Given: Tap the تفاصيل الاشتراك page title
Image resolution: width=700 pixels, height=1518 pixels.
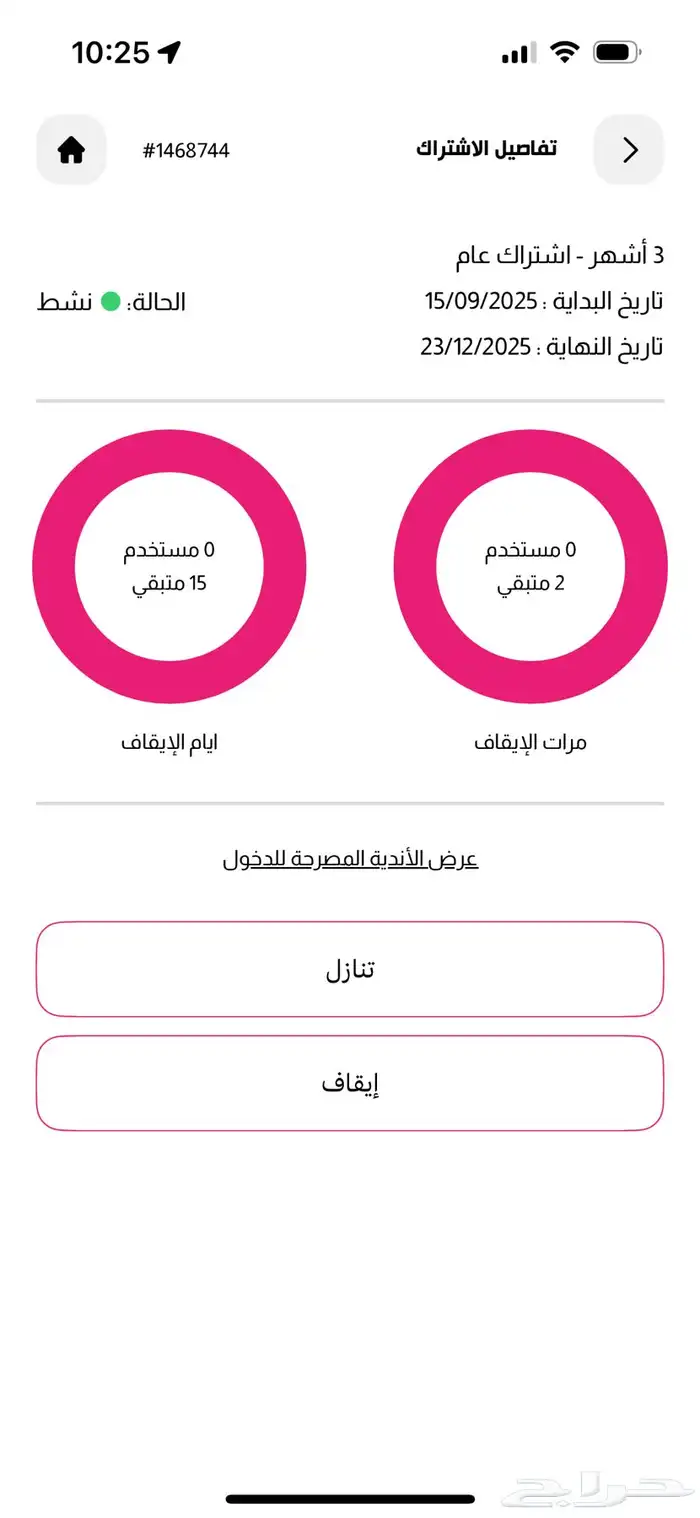Looking at the screenshot, I should tap(486, 149).
